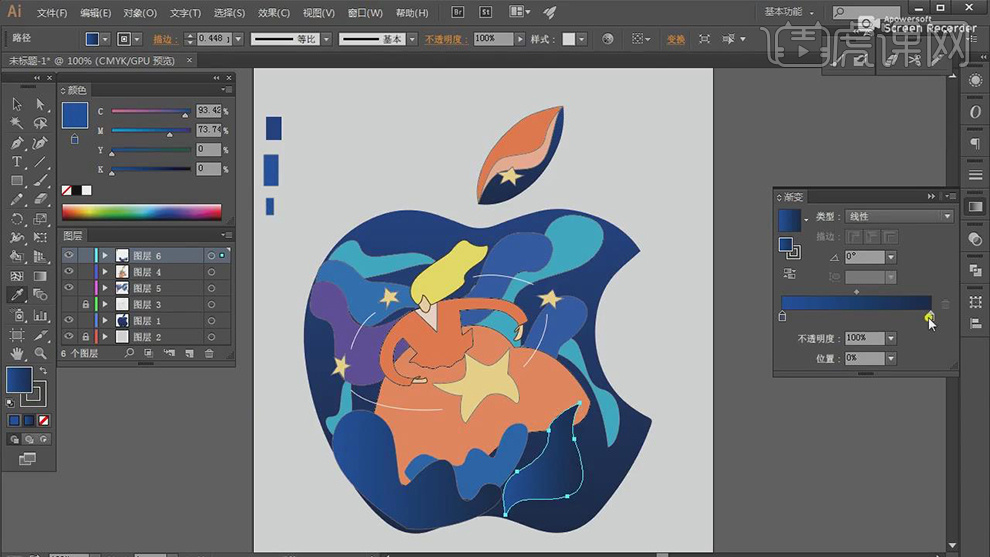Select the Free Transform tool
The image size is (990, 557).
[40, 238]
